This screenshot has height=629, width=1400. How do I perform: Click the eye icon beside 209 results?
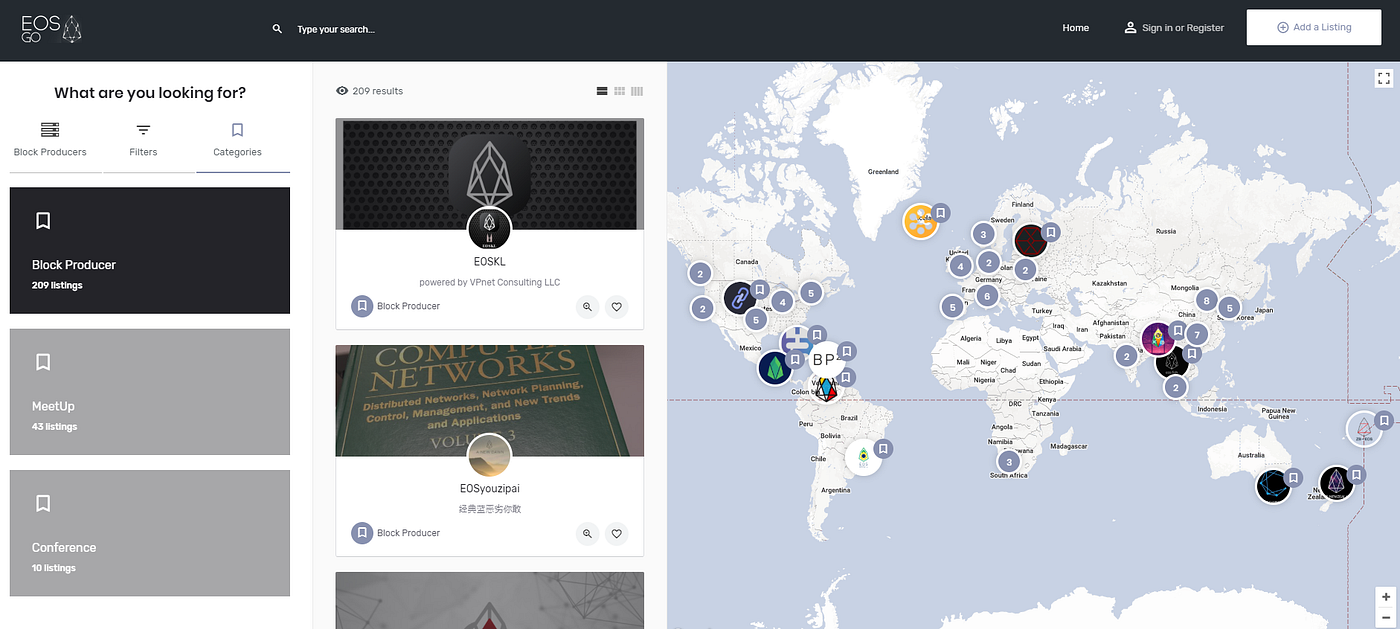(342, 91)
